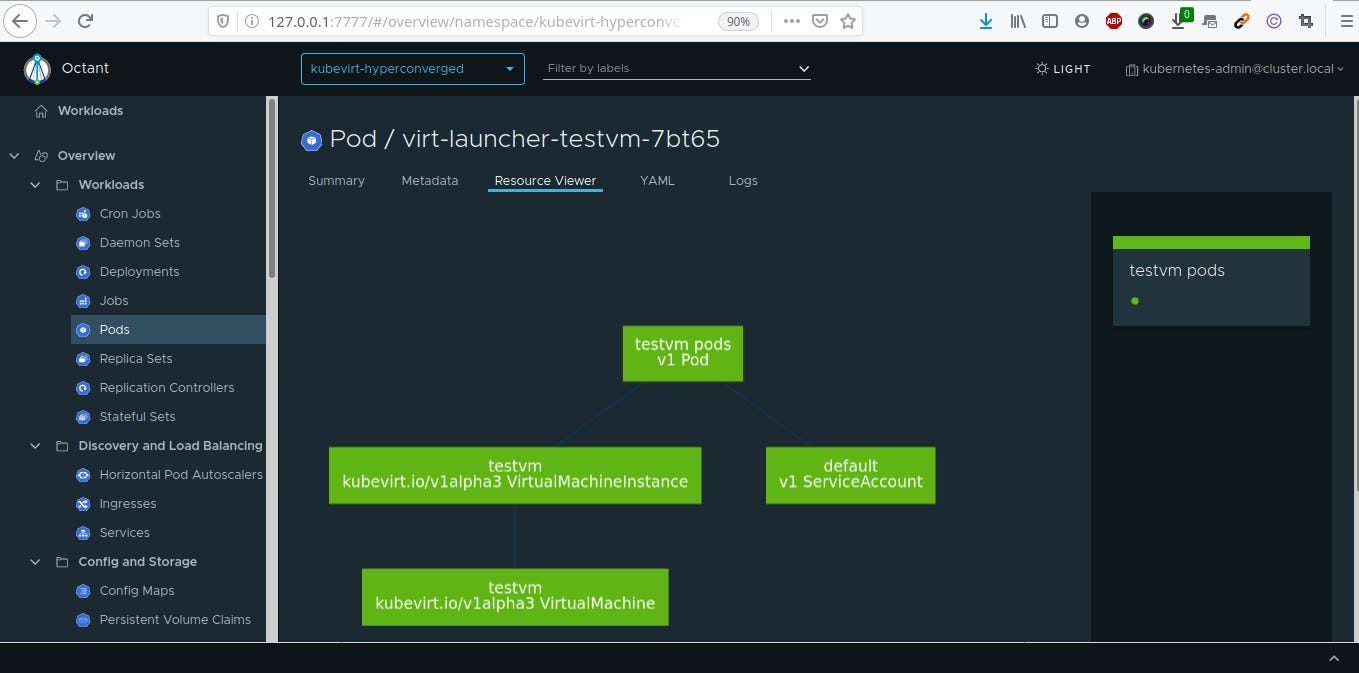
Task: Click the Deployments icon
Action: (84, 272)
